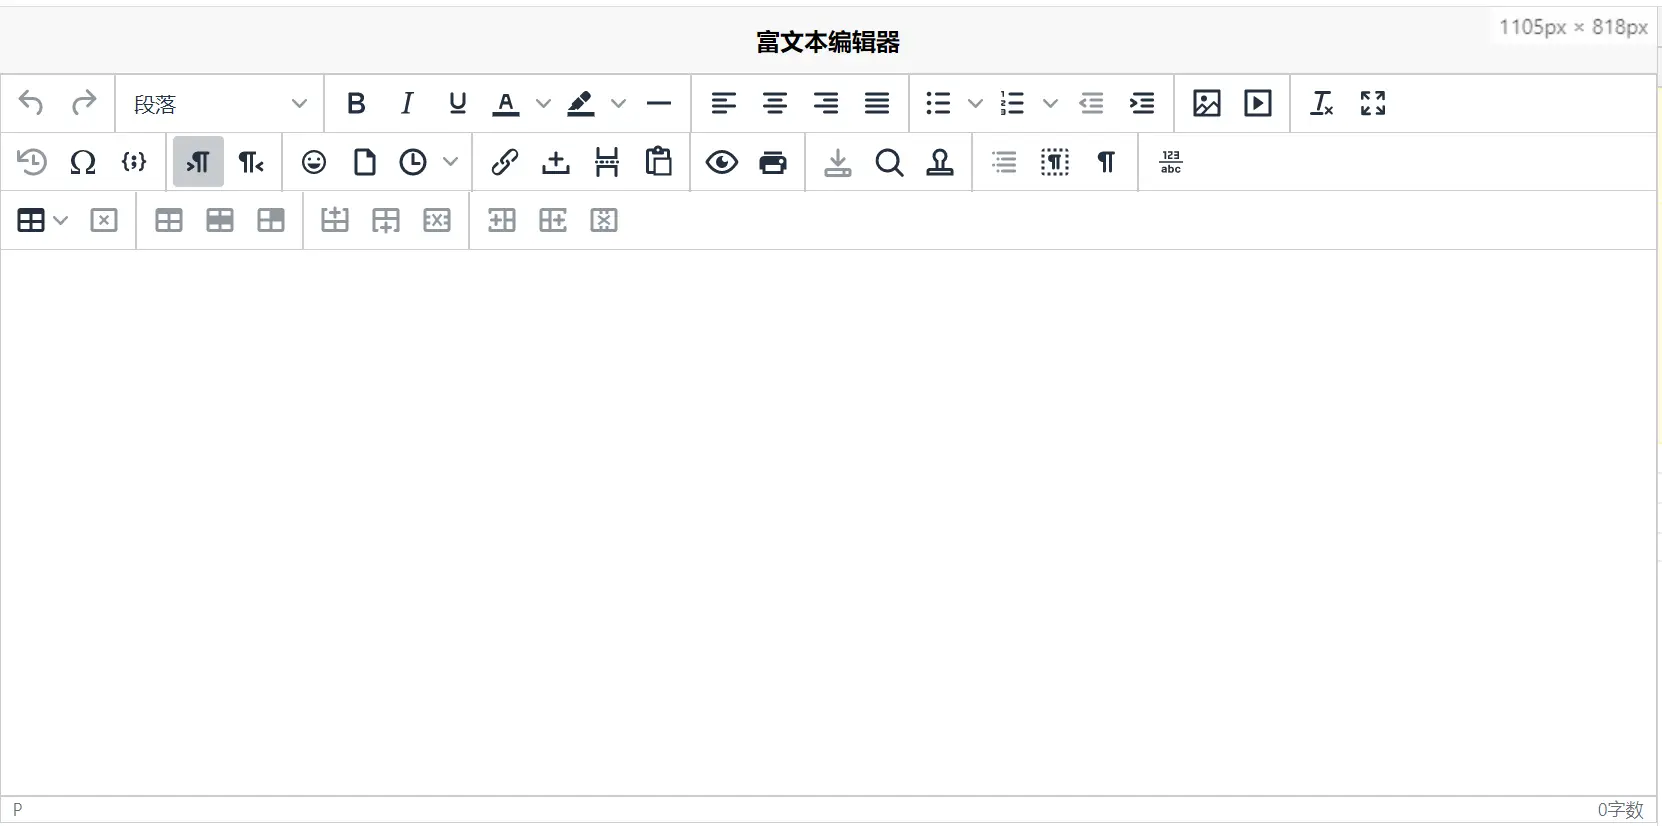Open the insert table menu
The width and height of the screenshot is (1662, 826).
[x=42, y=220]
